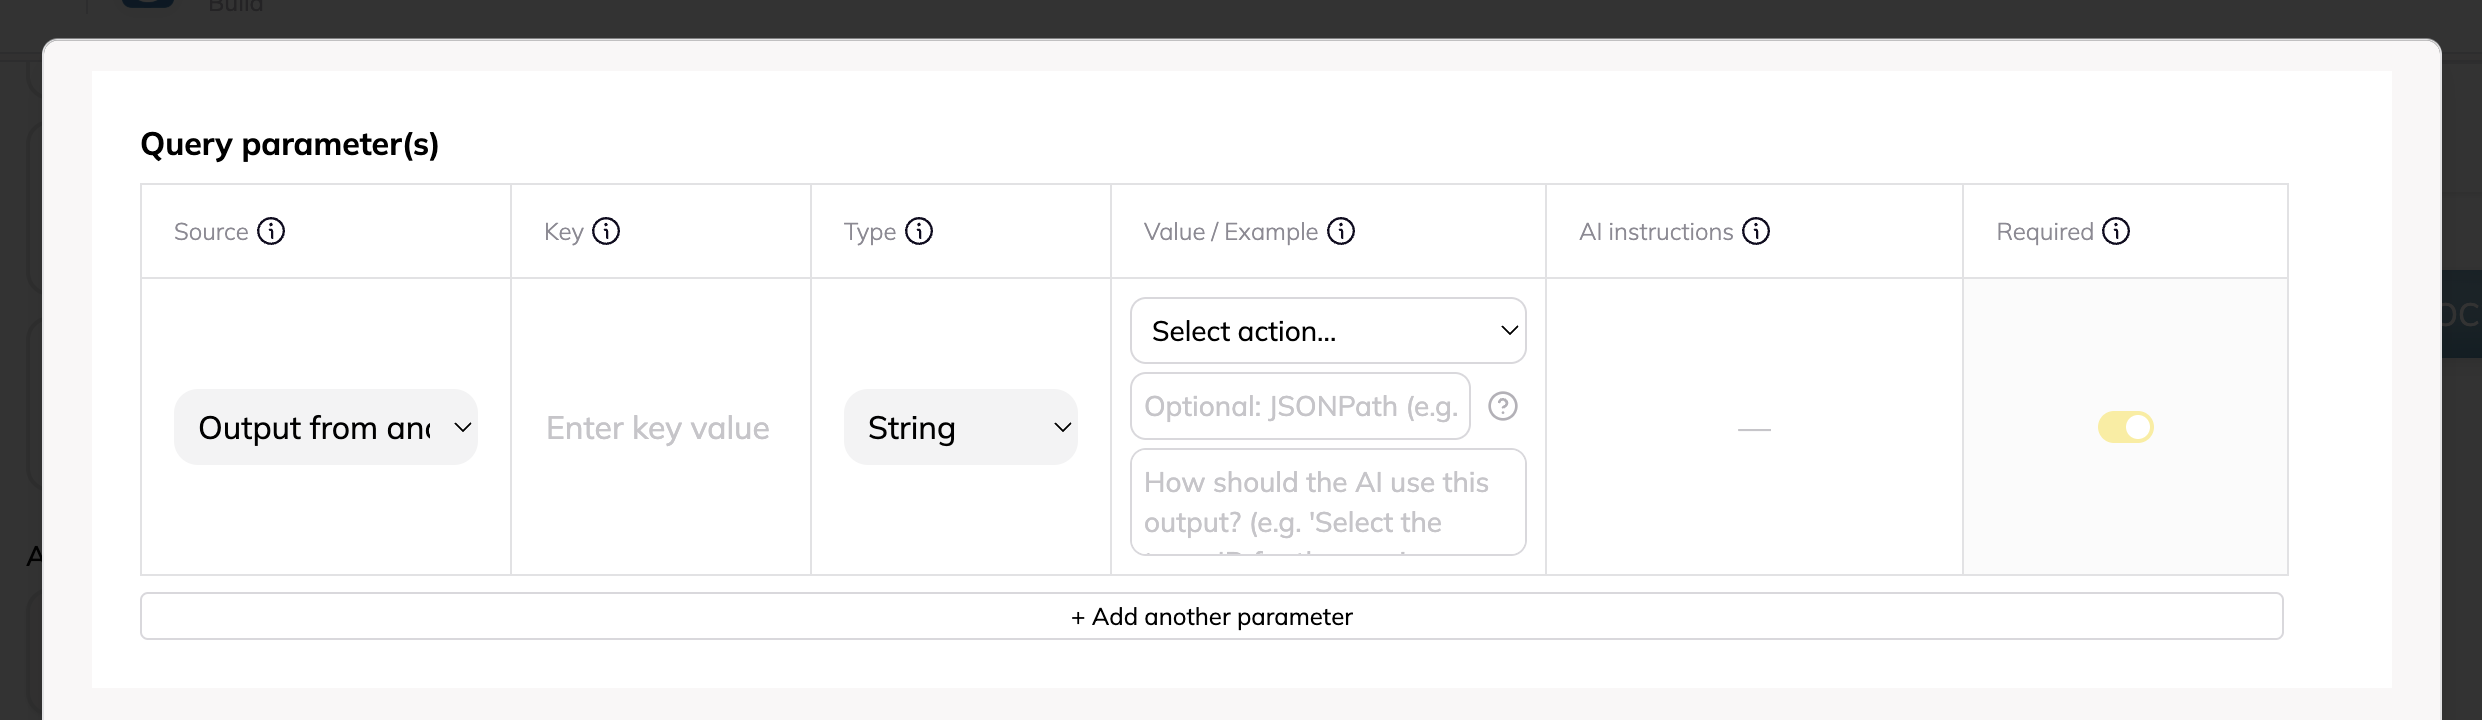Click the Required column info icon
Image resolution: width=2482 pixels, height=720 pixels.
point(2116,231)
